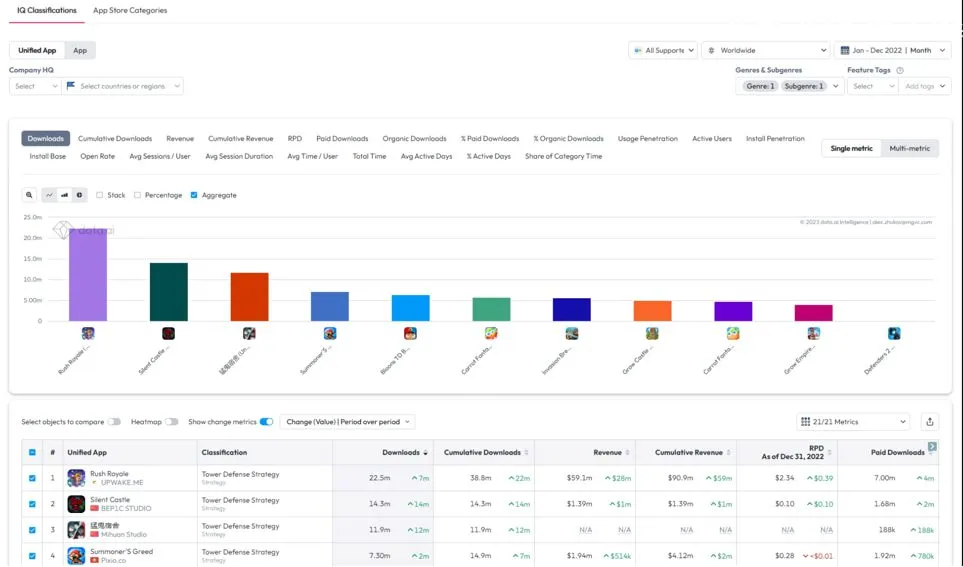Click the Rush Royale app icon under chart
963x567 pixels.
(88, 334)
